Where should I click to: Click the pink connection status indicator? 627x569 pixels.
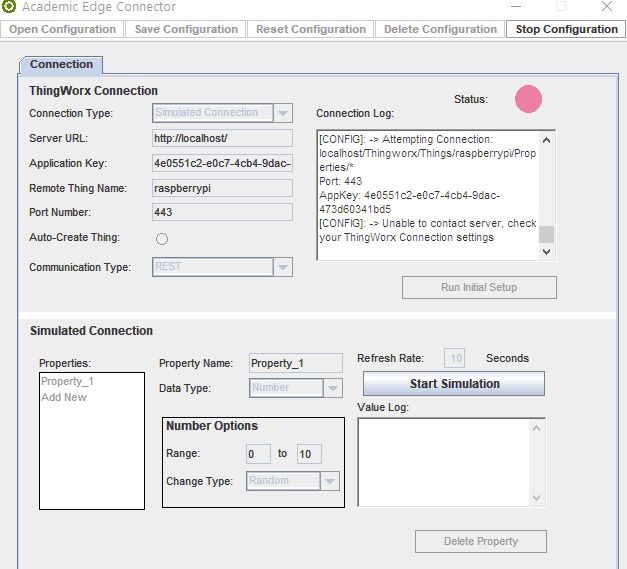pos(528,99)
